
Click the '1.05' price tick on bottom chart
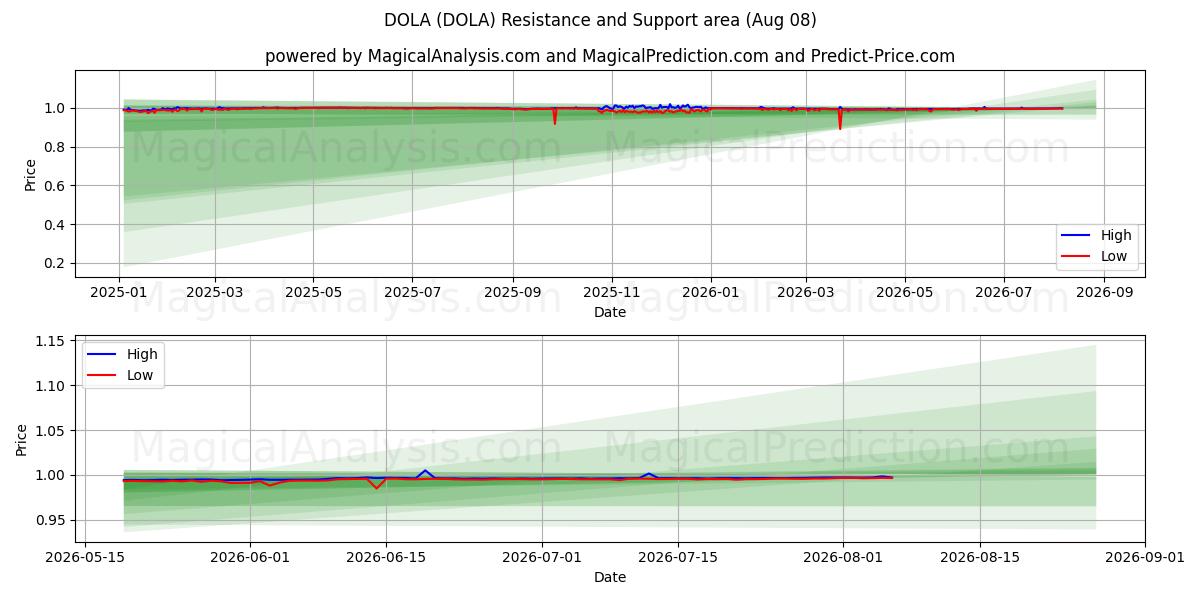tap(52, 431)
